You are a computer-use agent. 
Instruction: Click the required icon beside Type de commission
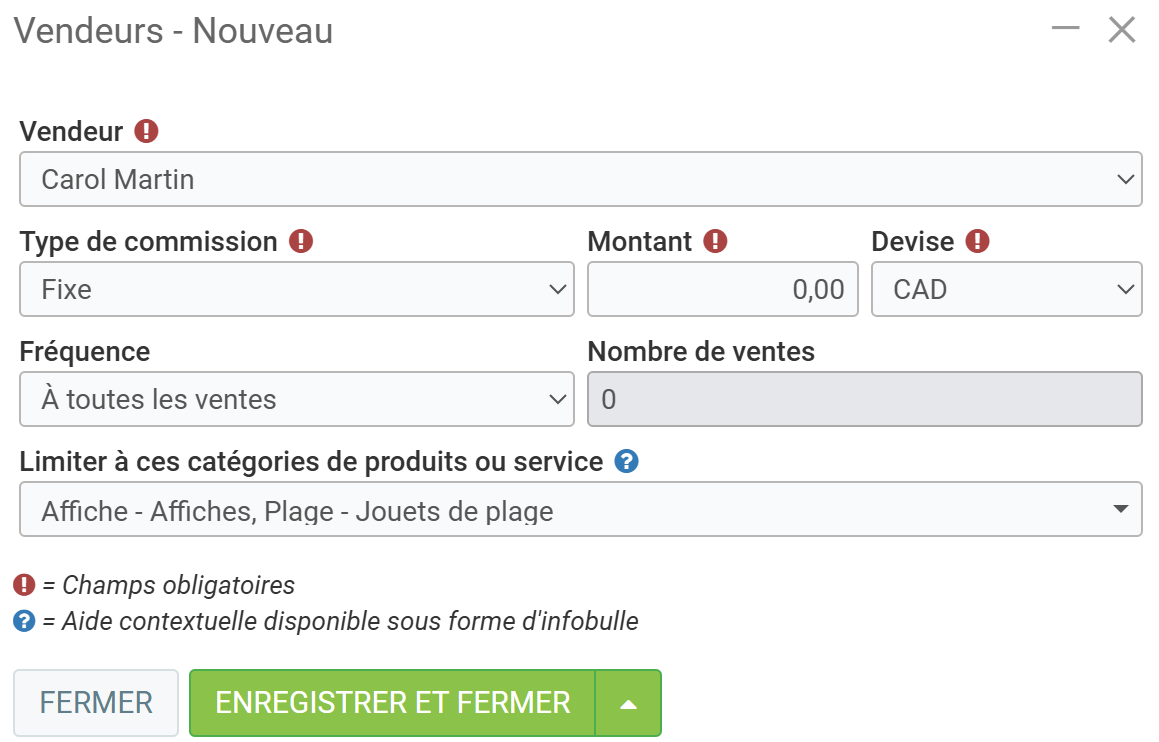point(301,241)
